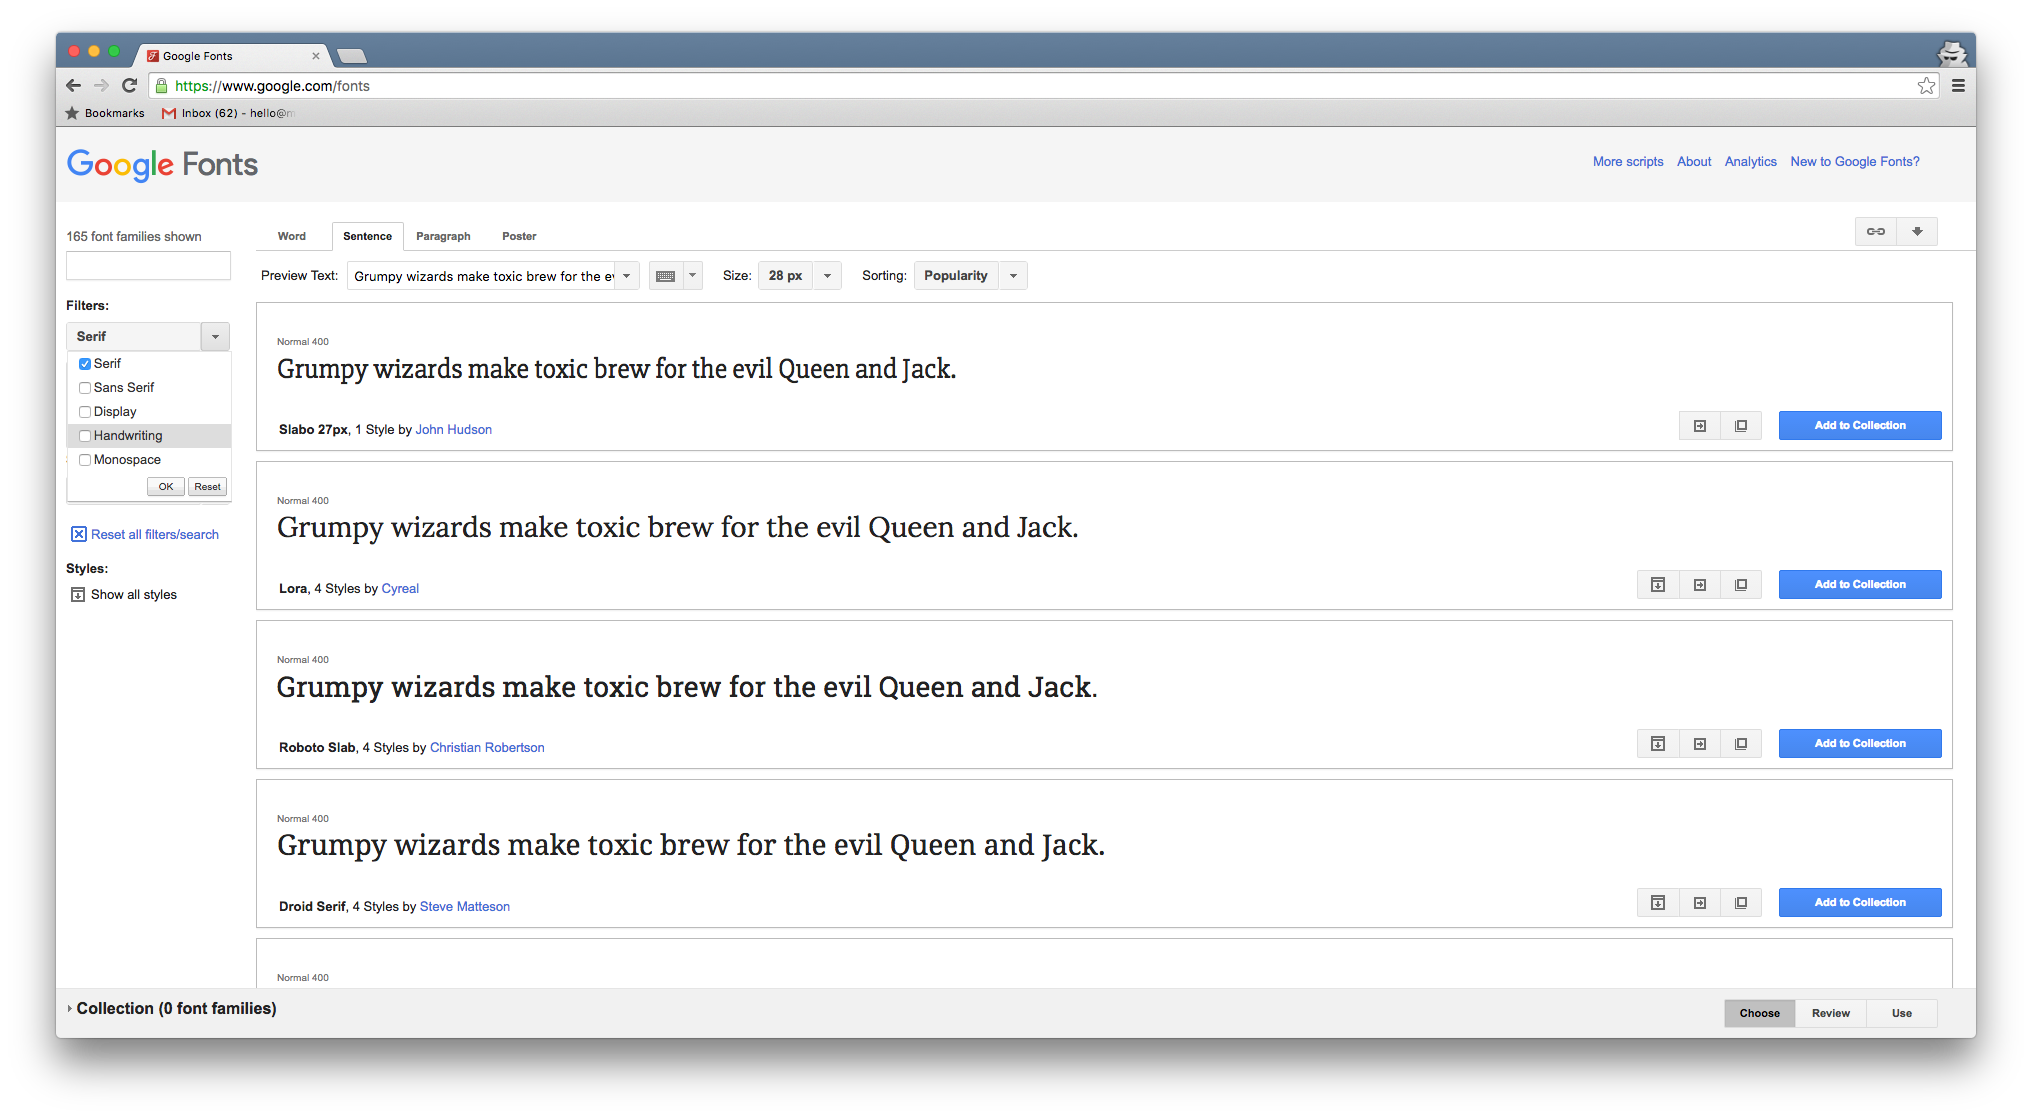2032x1118 pixels.
Task: Show all styles icon in Lora row
Action: point(1658,585)
